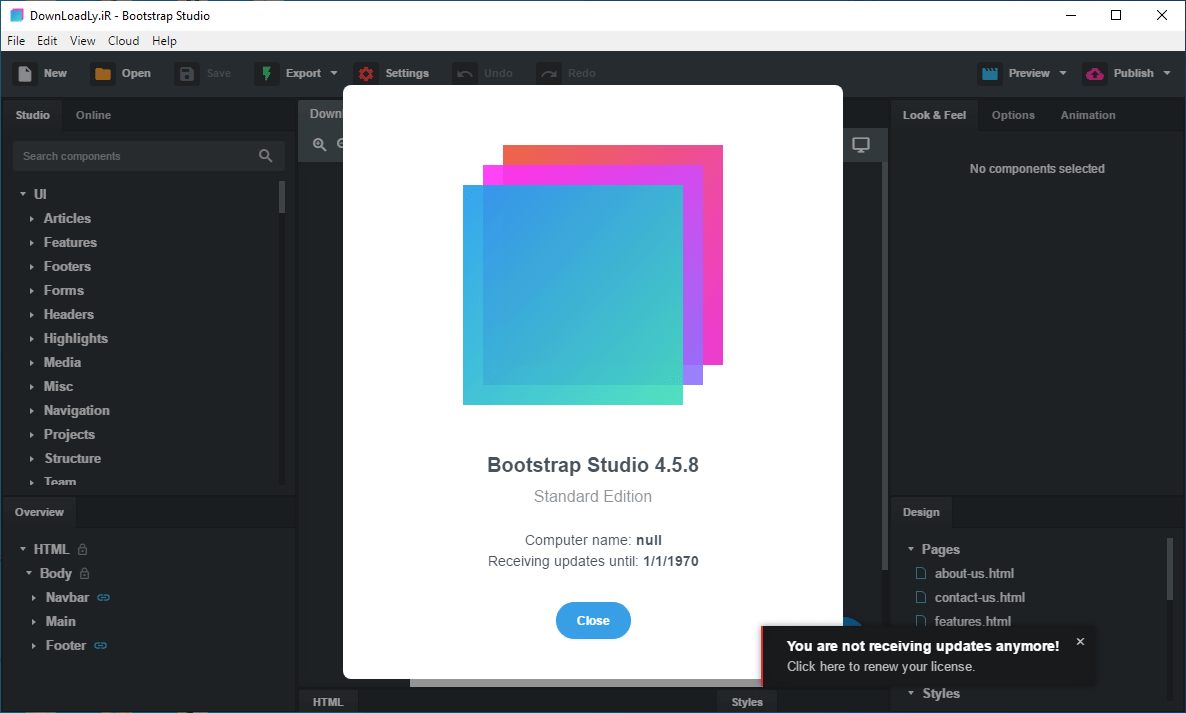This screenshot has width=1186, height=713.
Task: Click the Publish cloud icon
Action: (1094, 73)
